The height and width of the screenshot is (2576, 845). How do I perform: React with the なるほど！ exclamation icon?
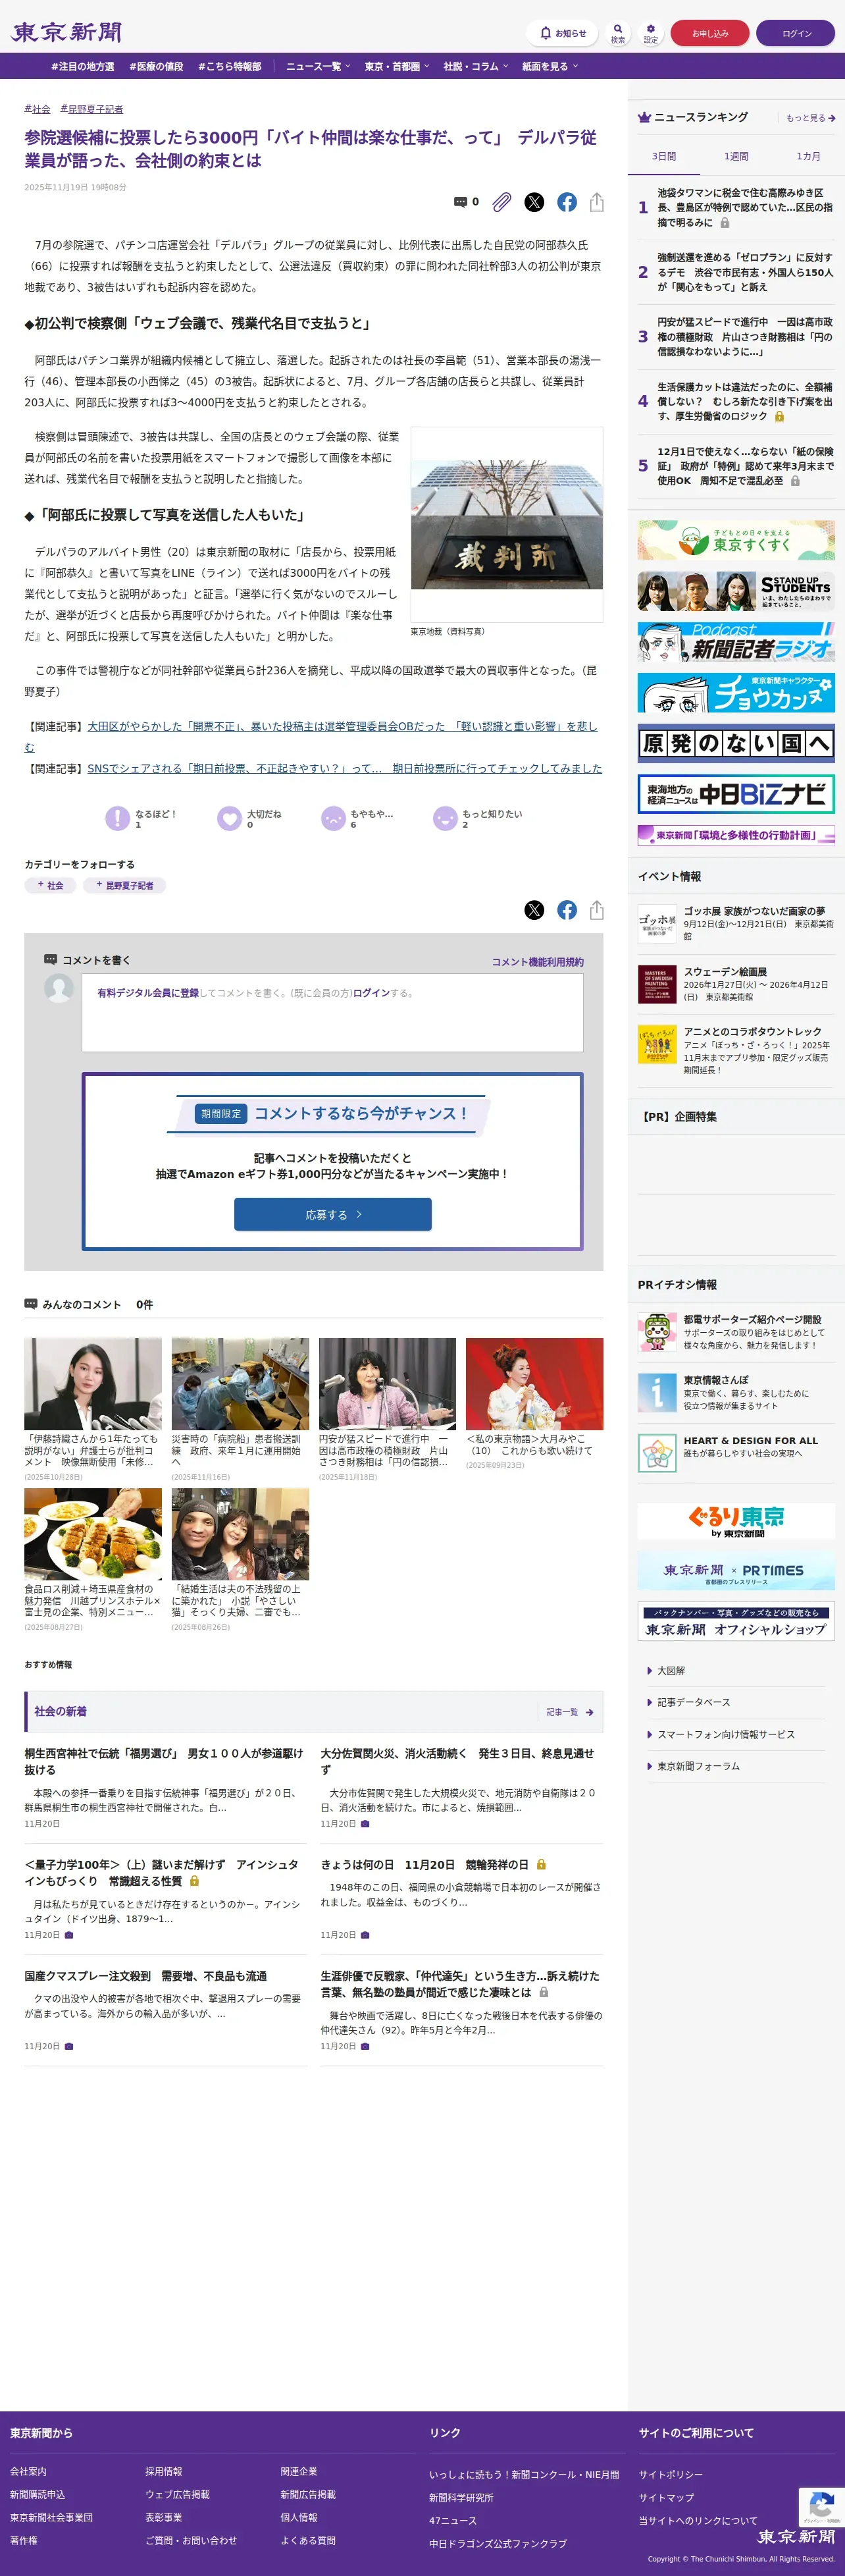pyautogui.click(x=117, y=818)
